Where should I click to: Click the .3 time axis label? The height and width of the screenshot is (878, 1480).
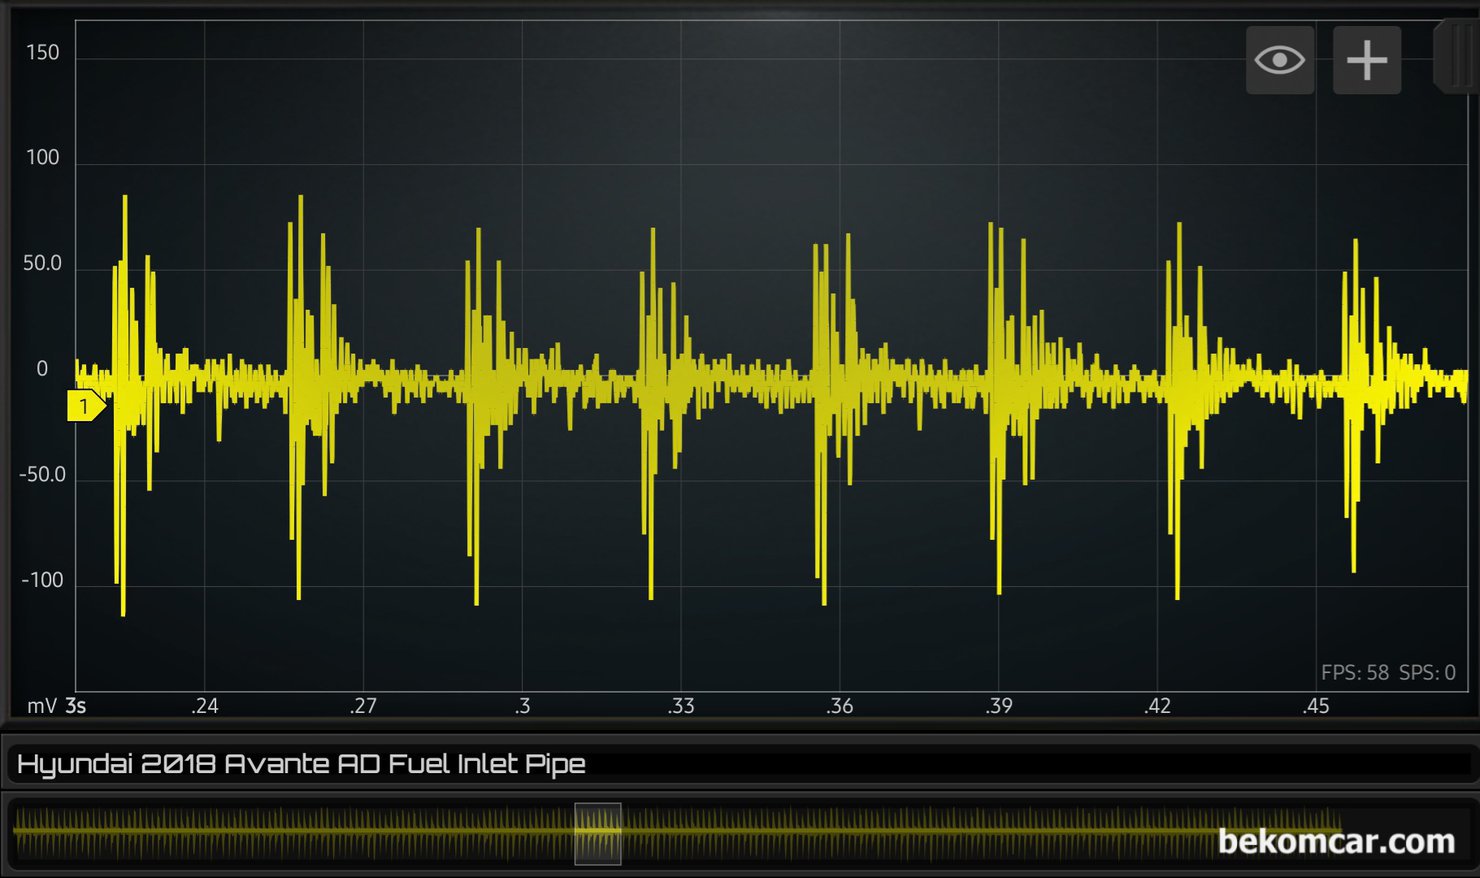click(522, 706)
